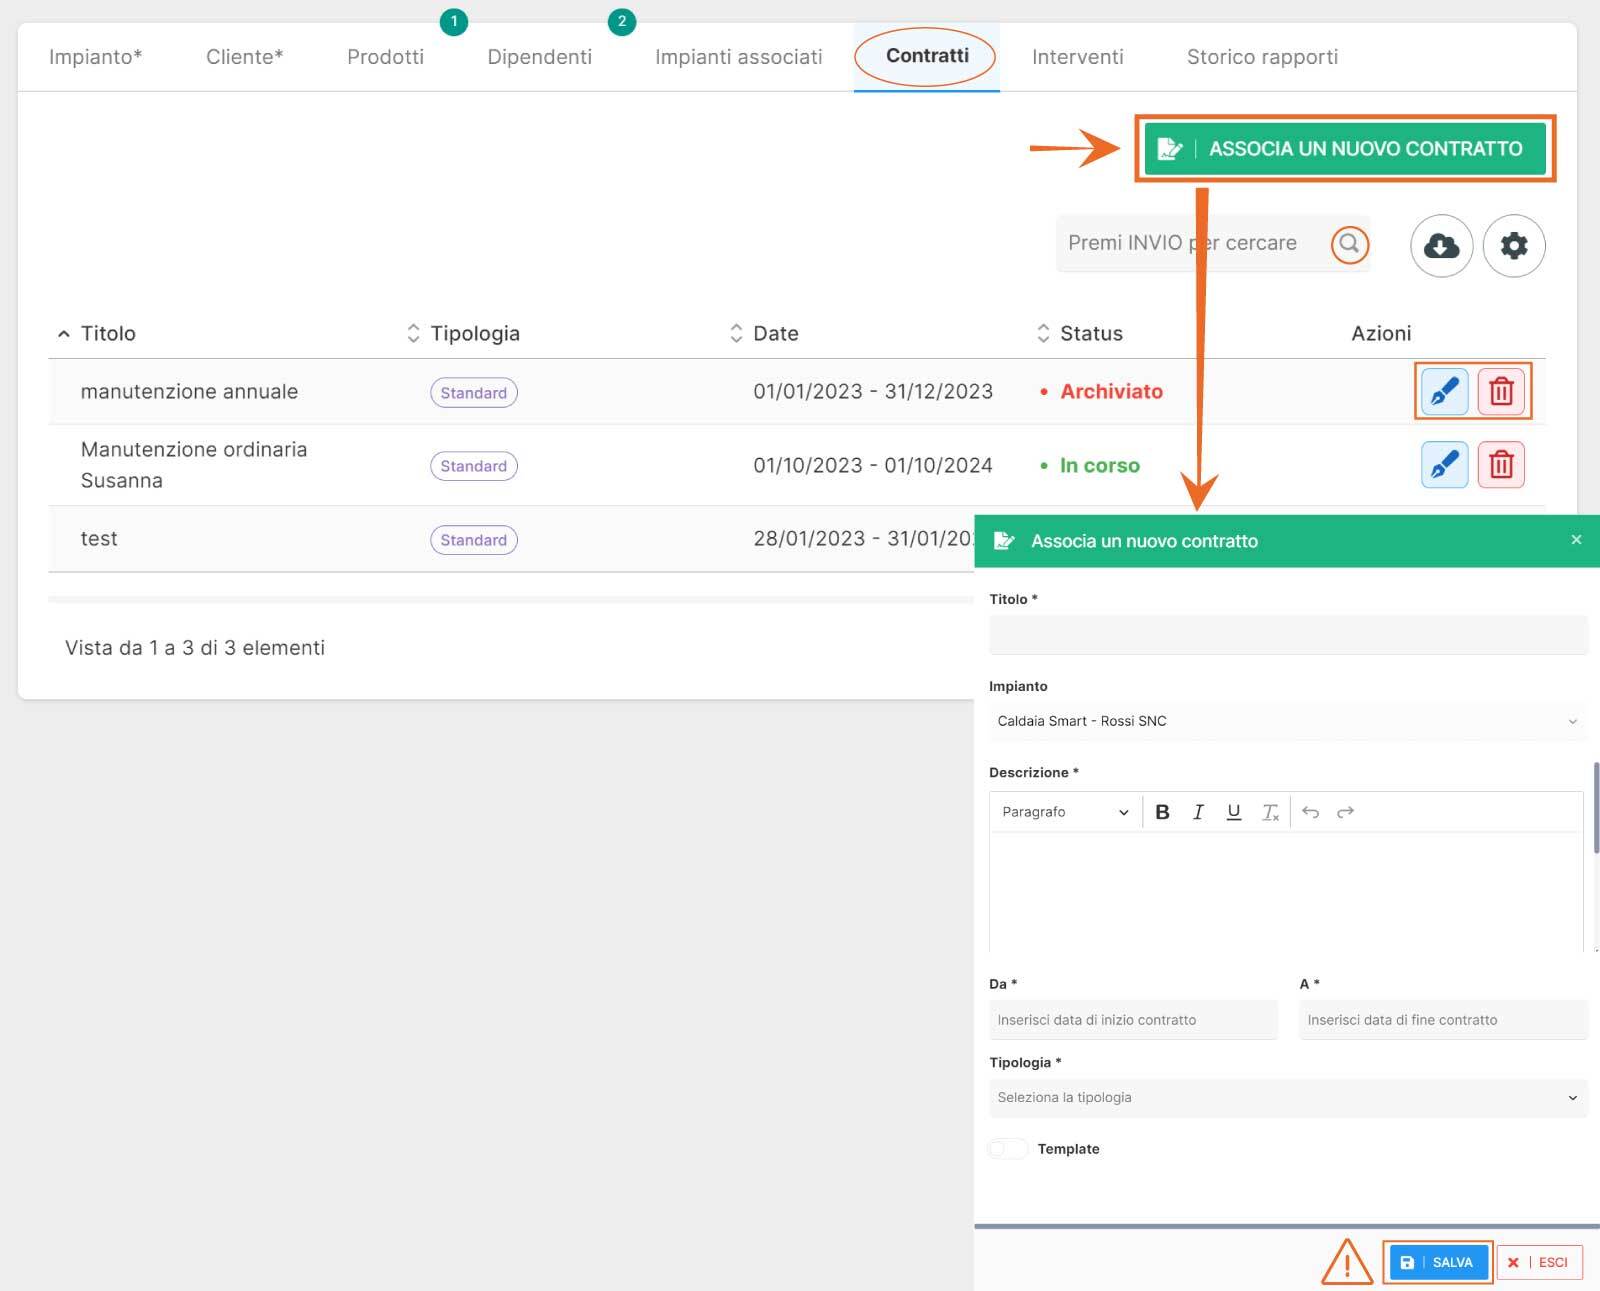Toggle the Template switch

tap(1007, 1149)
